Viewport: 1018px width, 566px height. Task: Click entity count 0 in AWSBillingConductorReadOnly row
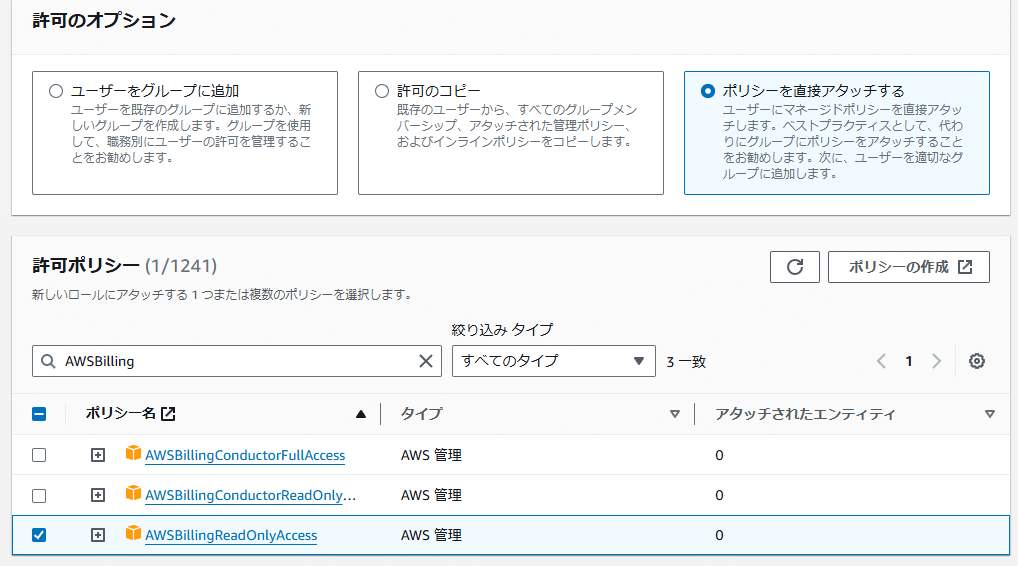[x=719, y=495]
